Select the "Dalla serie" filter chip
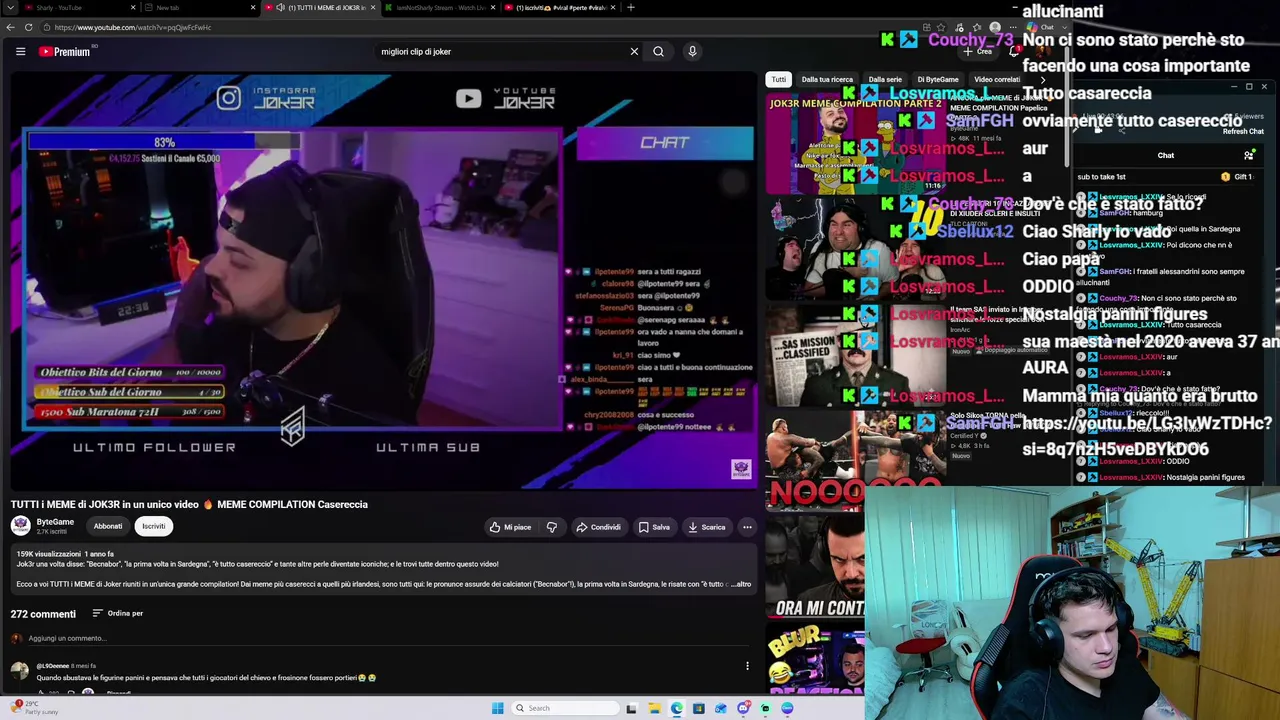Screen dimensions: 1280x720 885,79
